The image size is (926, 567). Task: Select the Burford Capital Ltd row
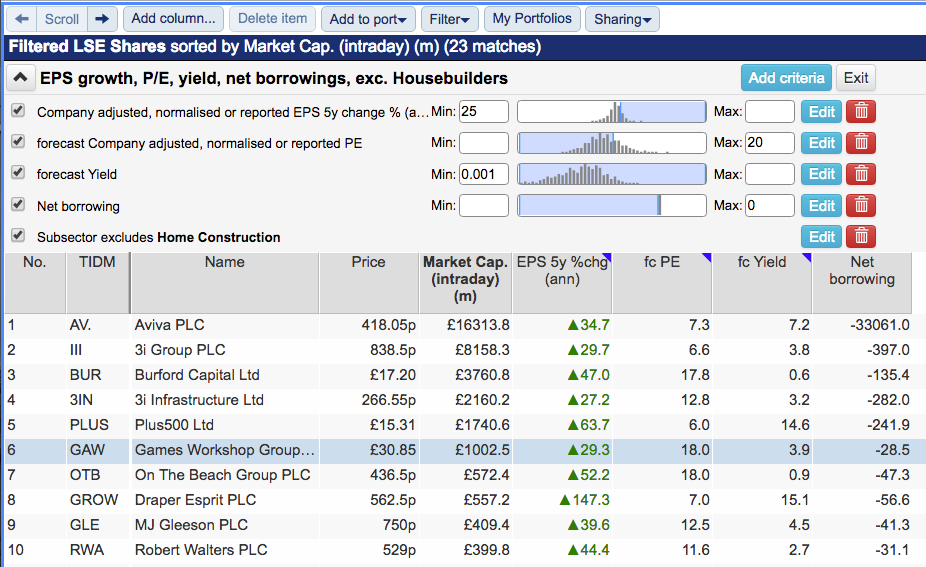click(x=465, y=375)
